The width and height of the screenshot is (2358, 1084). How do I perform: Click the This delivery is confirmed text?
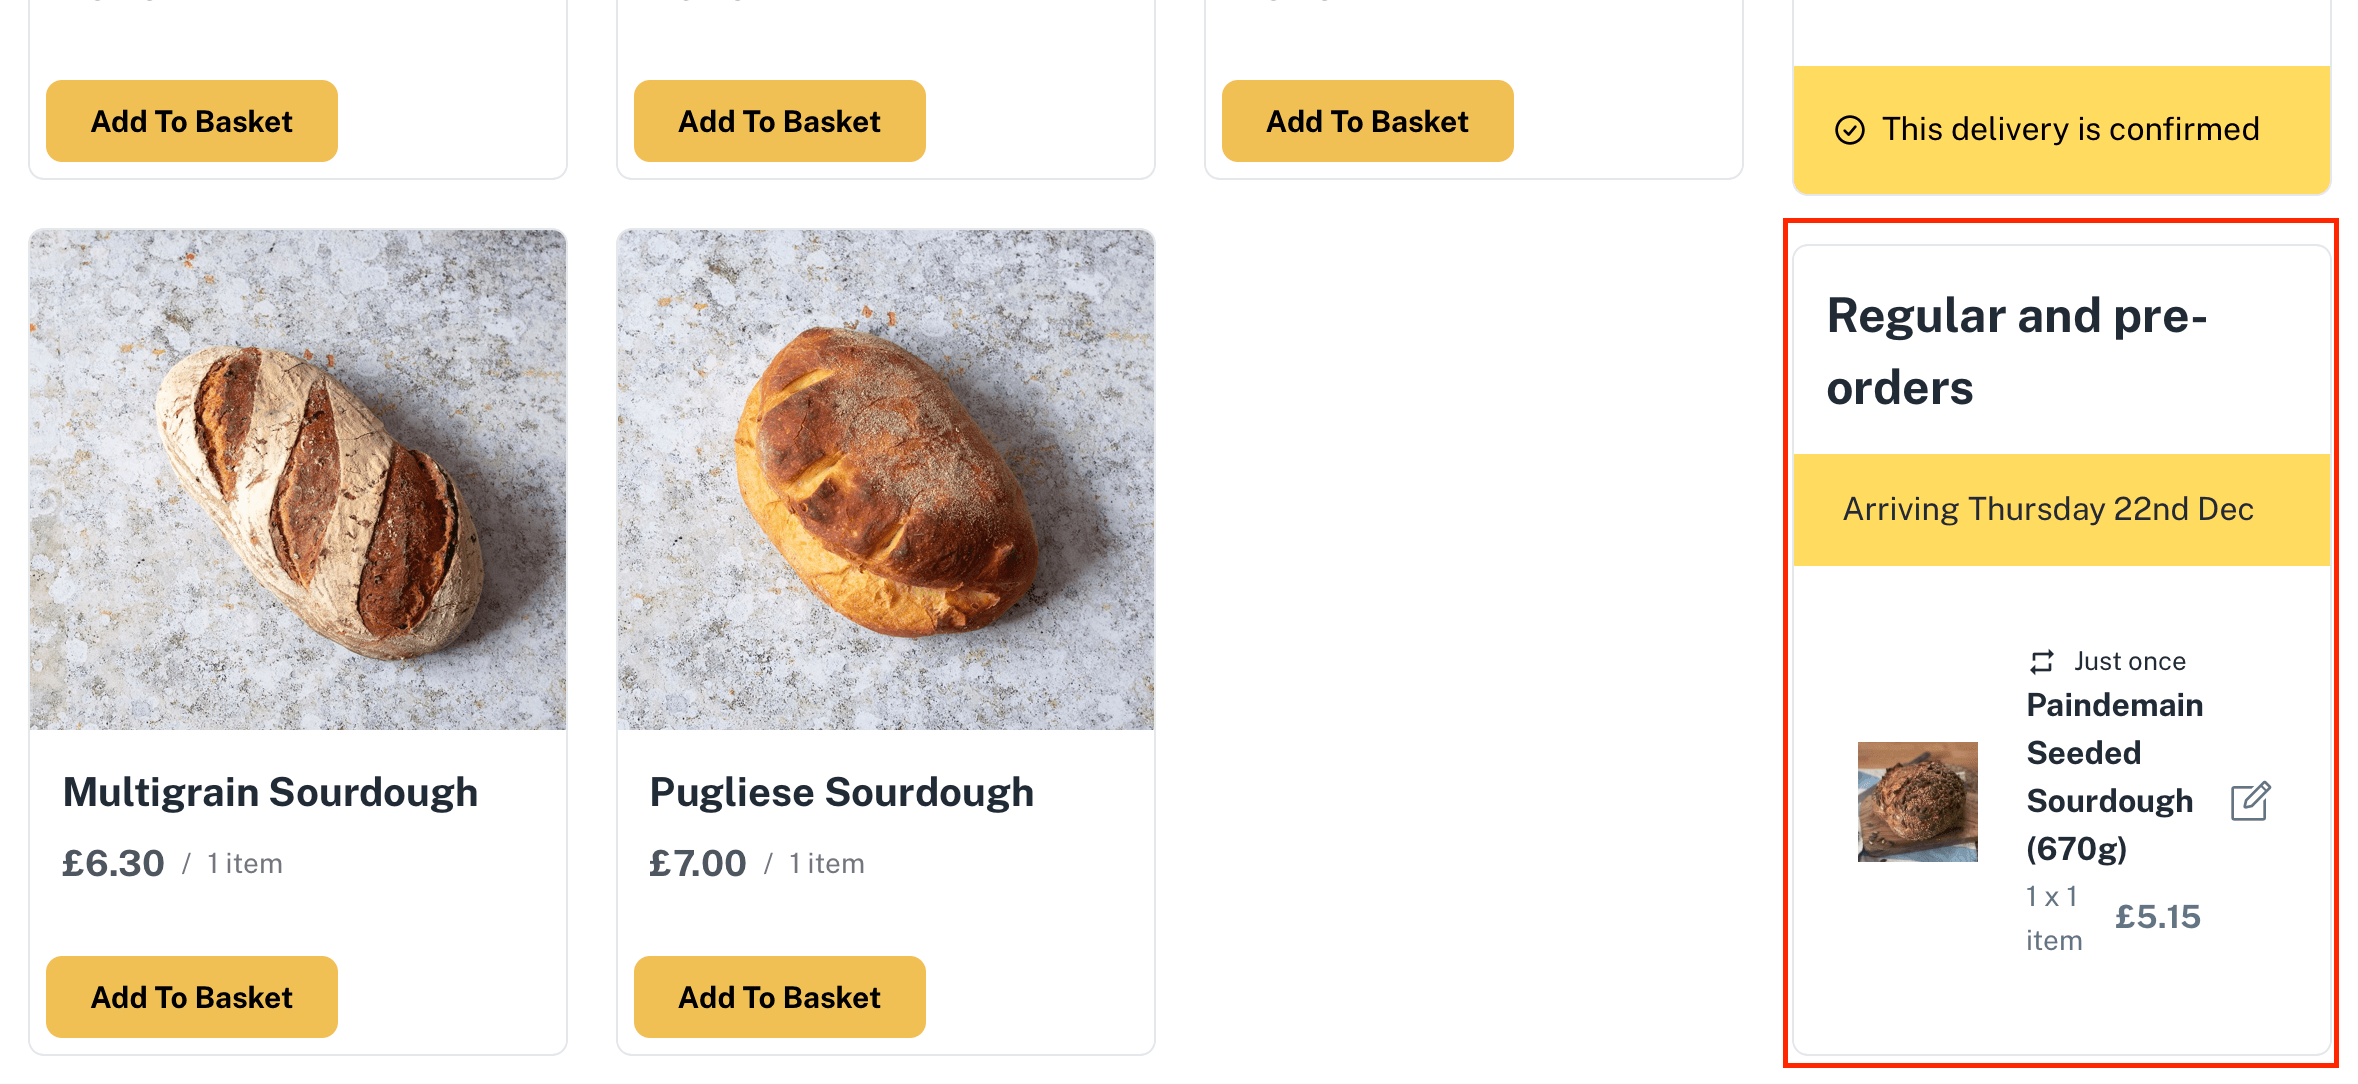pyautogui.click(x=2070, y=130)
